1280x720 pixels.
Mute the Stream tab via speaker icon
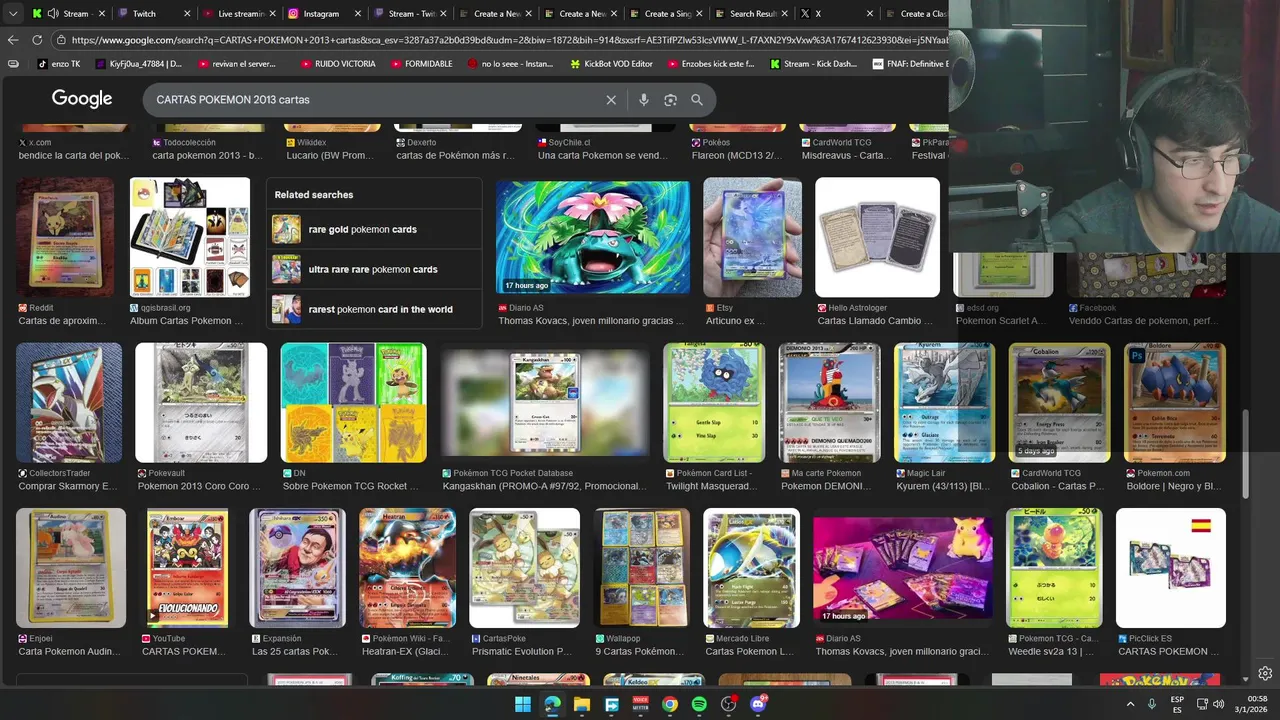51,14
